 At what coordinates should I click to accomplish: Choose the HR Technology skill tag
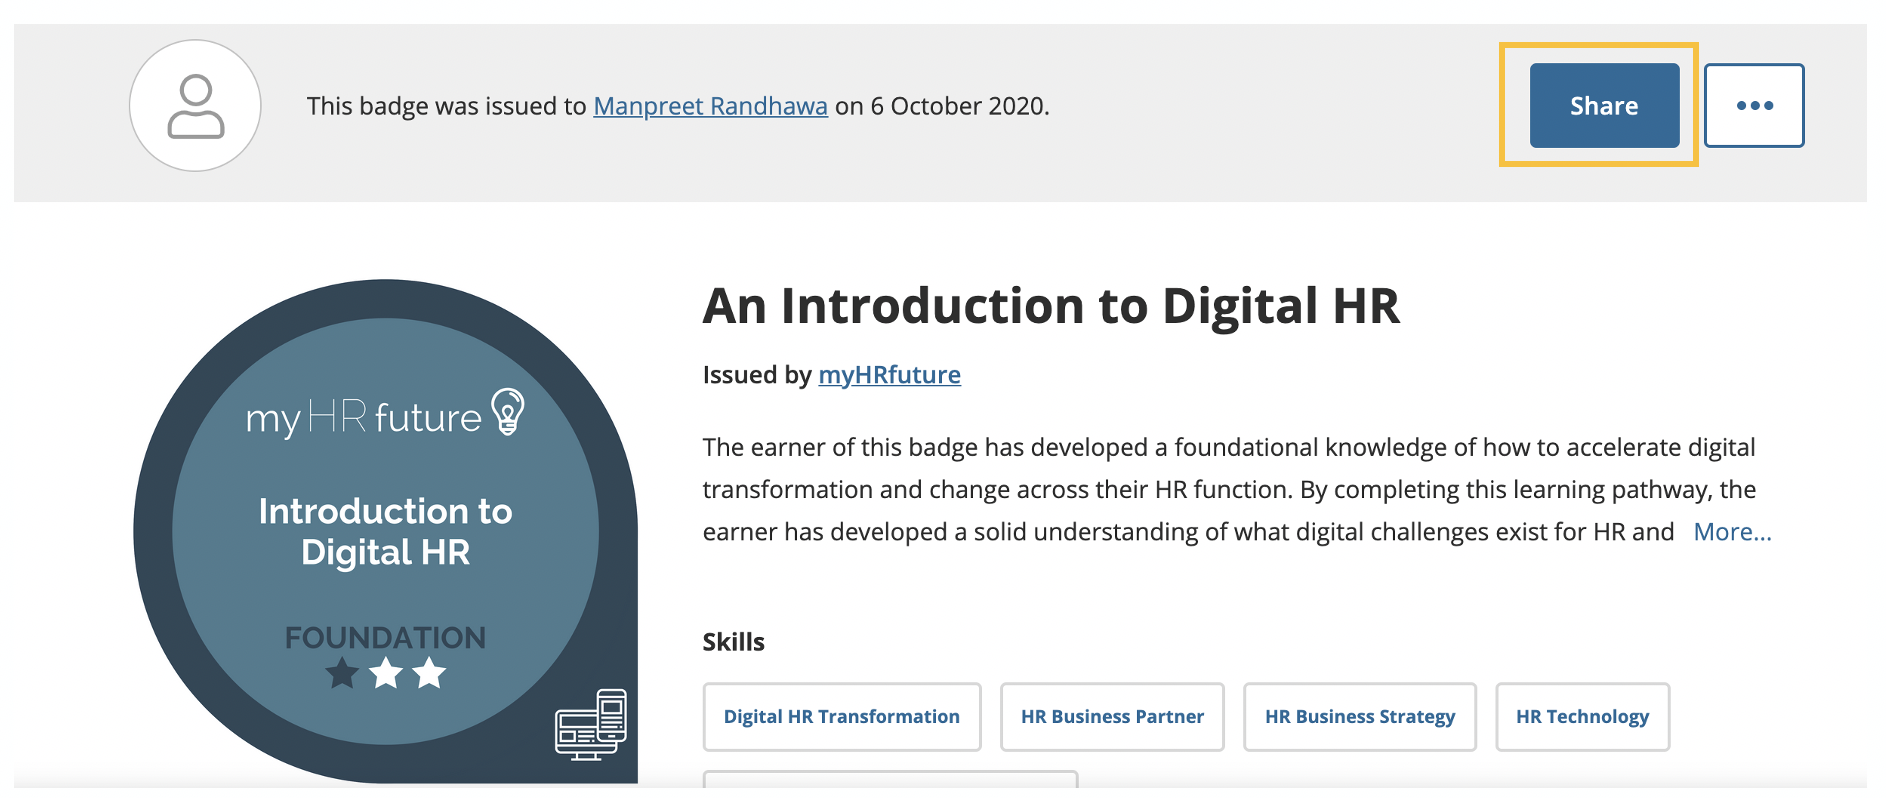click(x=1582, y=717)
